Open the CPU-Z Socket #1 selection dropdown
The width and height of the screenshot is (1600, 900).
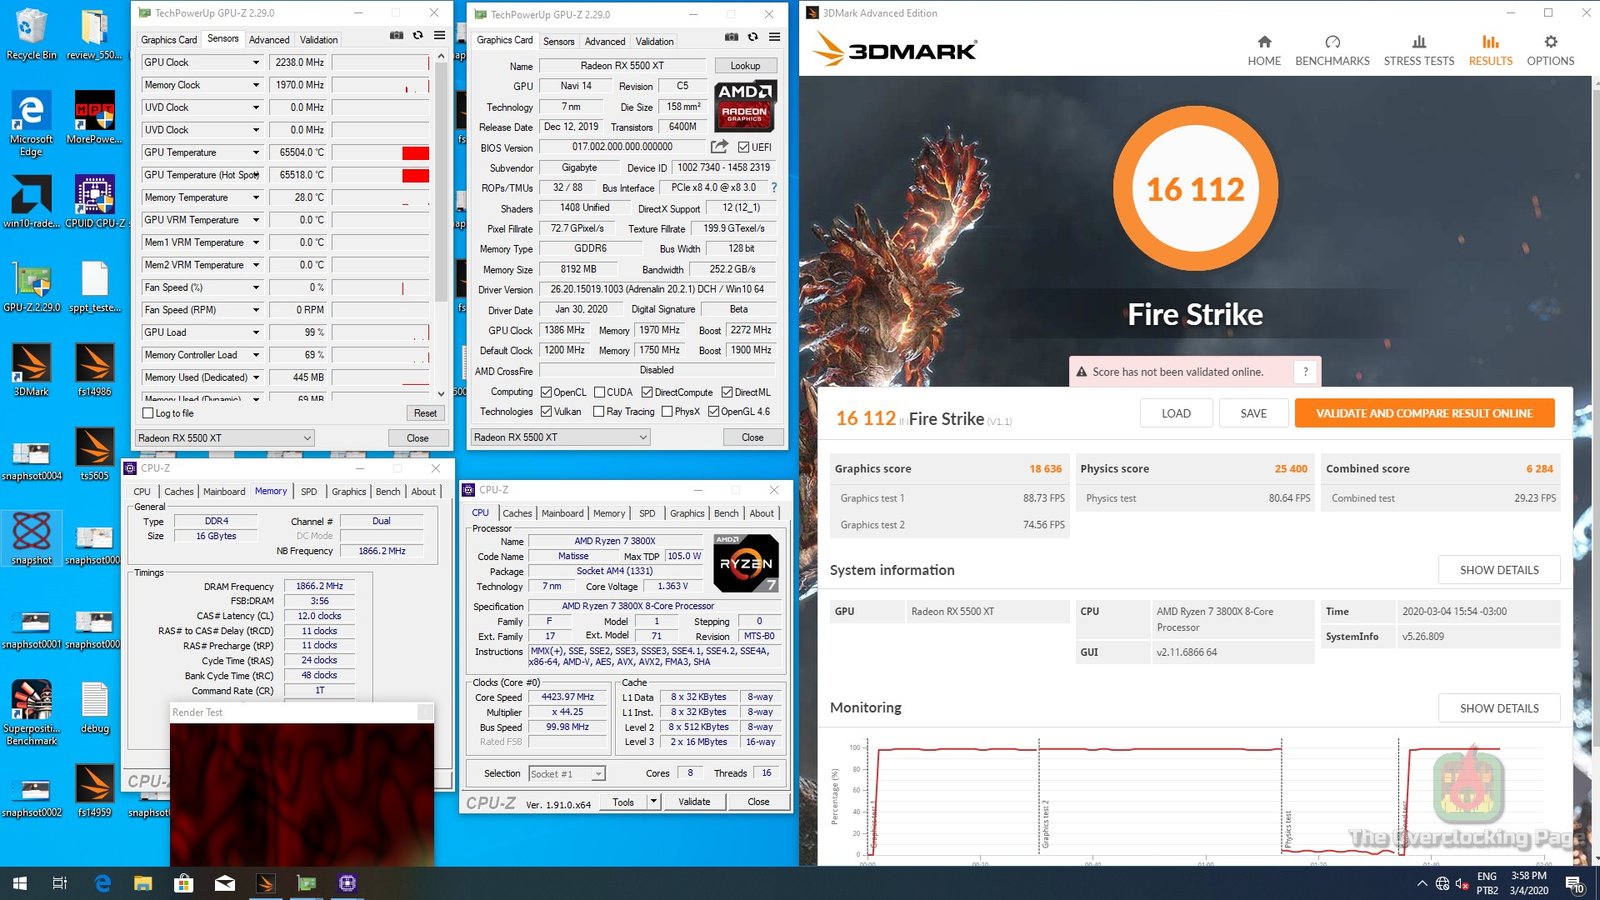click(598, 774)
